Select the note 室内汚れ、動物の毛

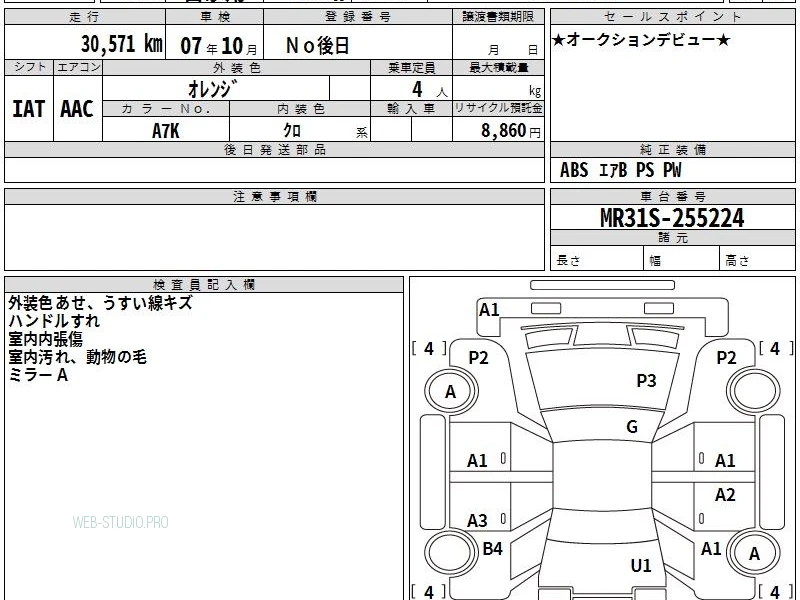tap(78, 357)
